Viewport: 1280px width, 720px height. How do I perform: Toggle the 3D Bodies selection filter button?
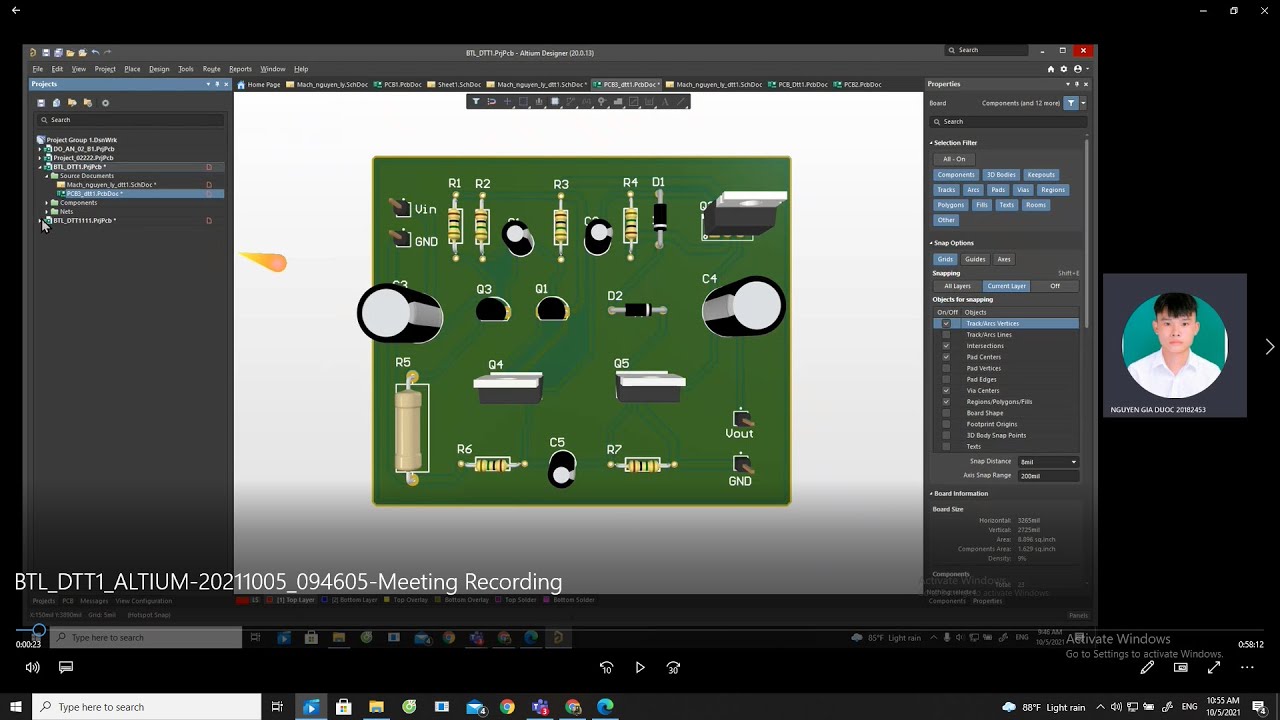1001,175
